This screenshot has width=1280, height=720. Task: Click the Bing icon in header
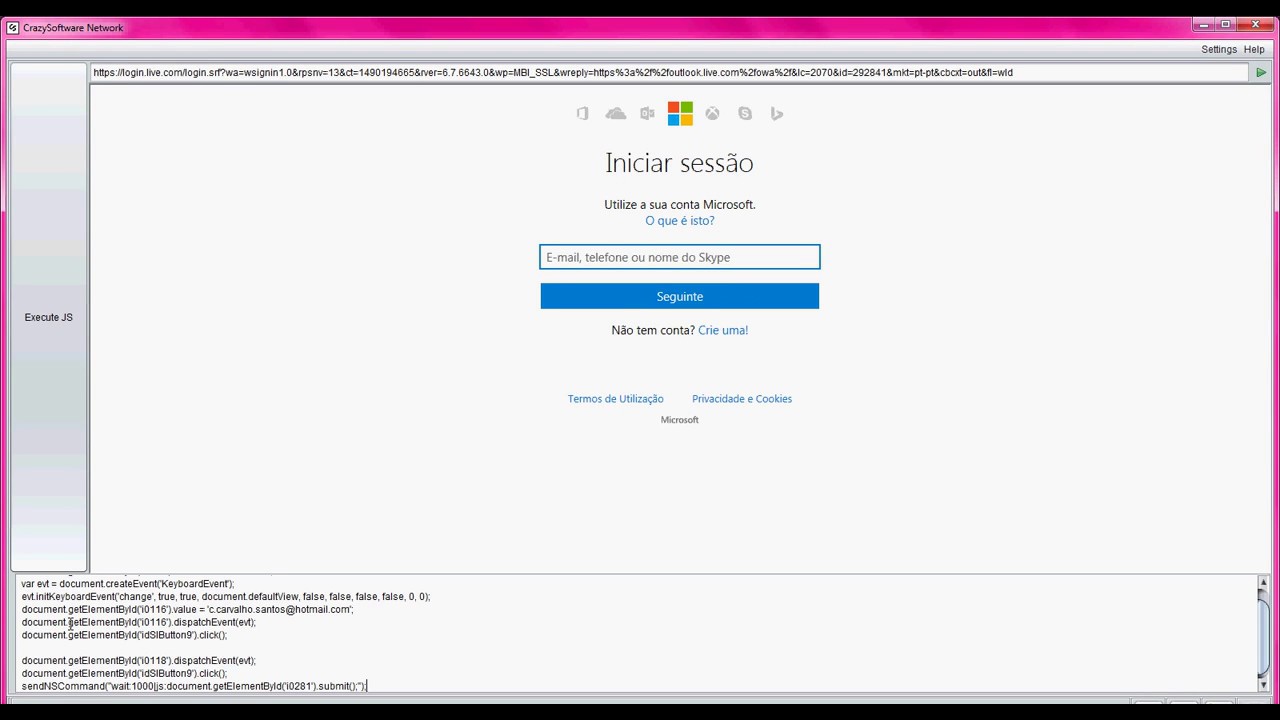[777, 114]
